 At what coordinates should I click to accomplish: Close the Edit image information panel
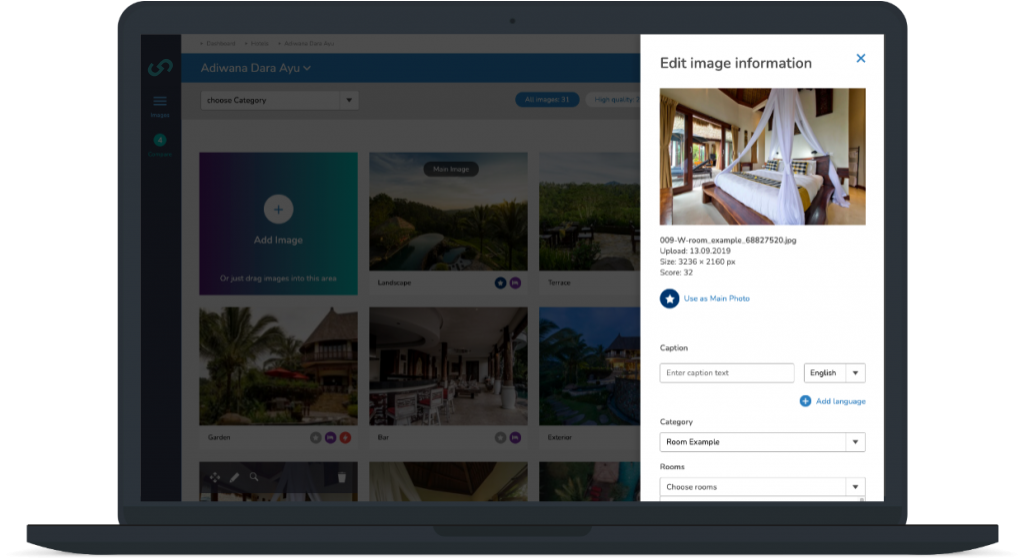(x=860, y=59)
